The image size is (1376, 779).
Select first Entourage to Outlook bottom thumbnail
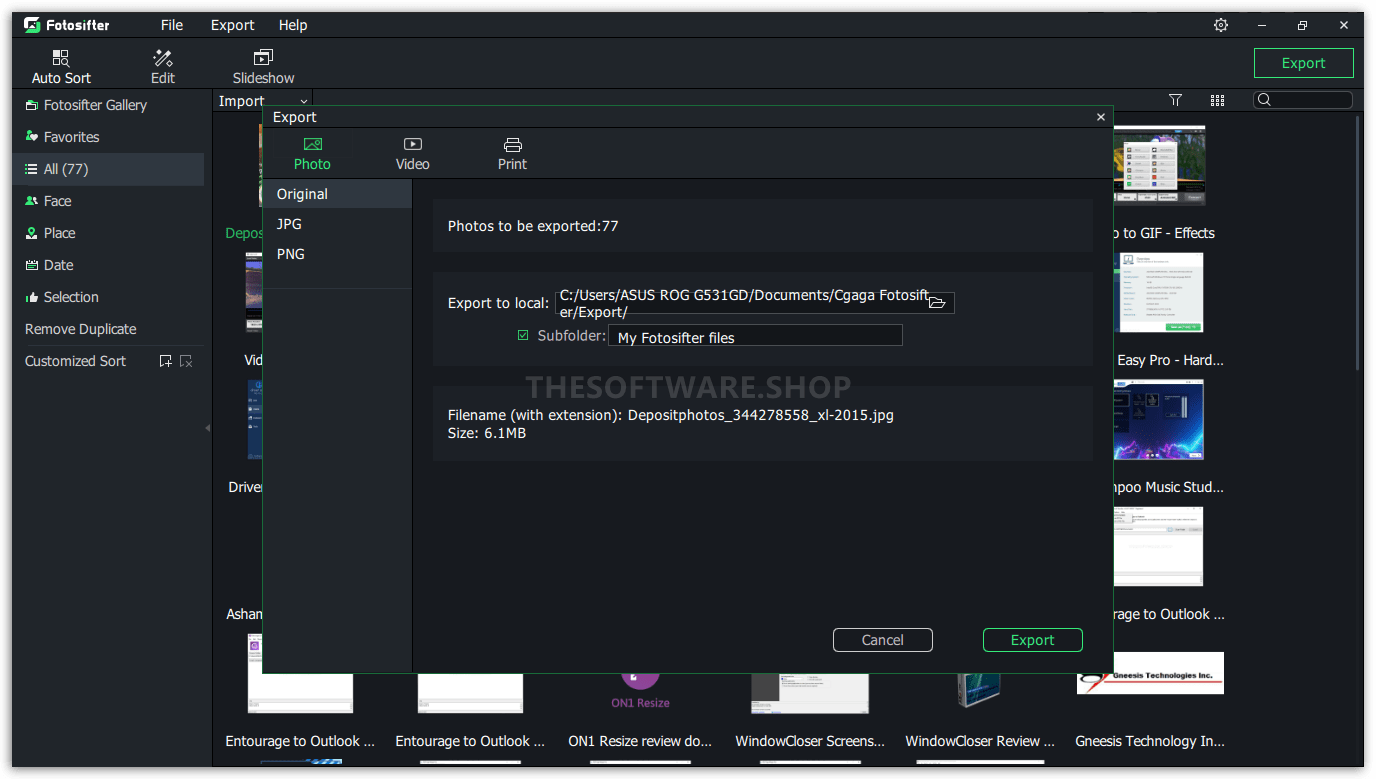(x=300, y=672)
